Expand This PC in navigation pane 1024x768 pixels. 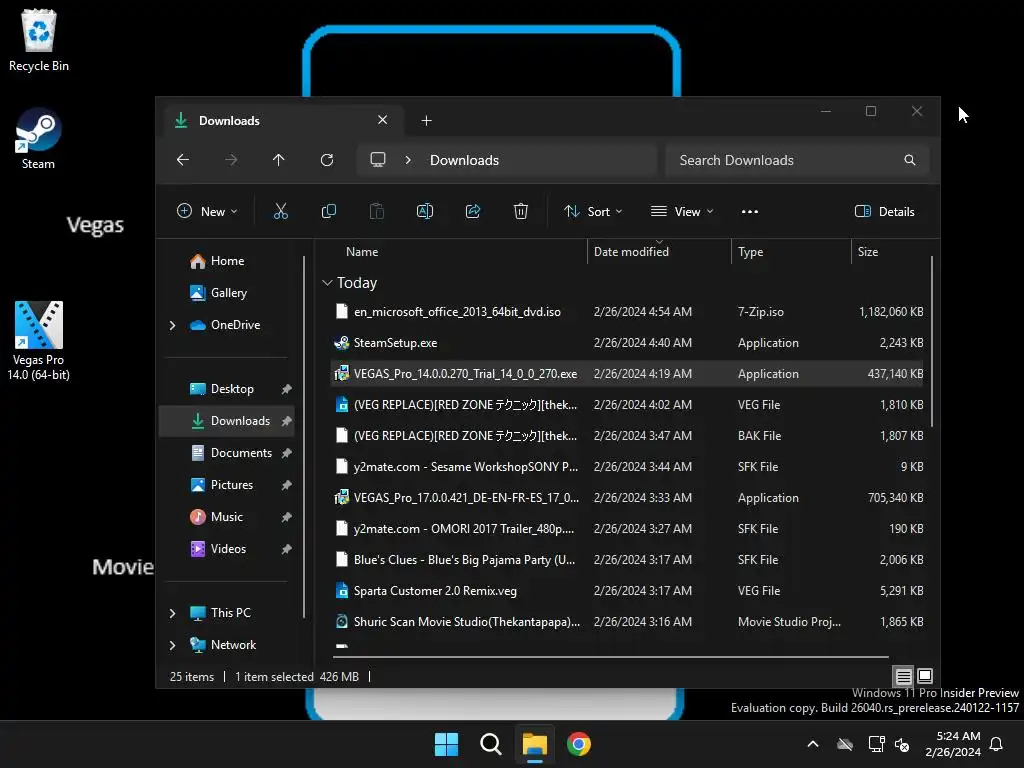click(172, 613)
